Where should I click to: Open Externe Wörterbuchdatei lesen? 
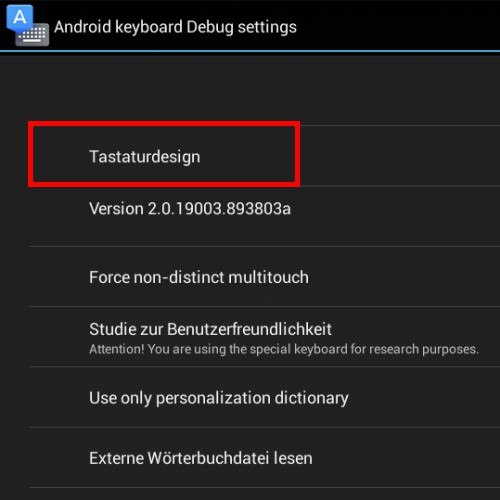click(x=265, y=458)
